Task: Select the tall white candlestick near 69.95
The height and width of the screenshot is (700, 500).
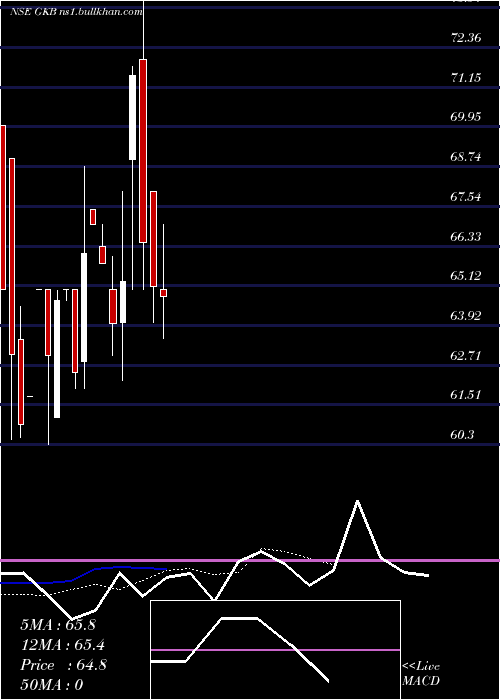Action: pyautogui.click(x=133, y=117)
